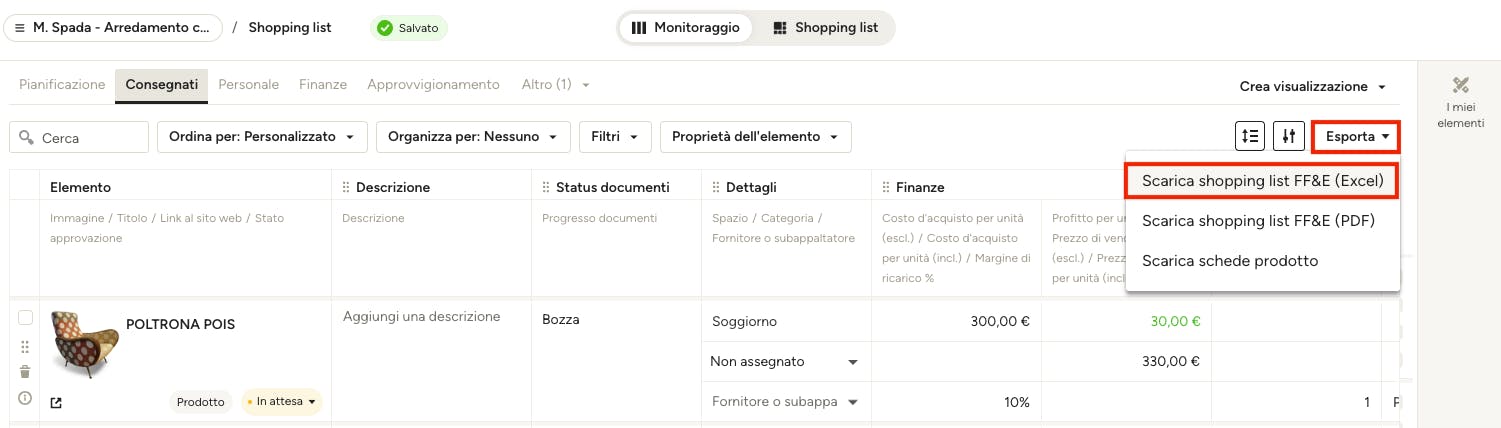The width and height of the screenshot is (1501, 428).
Task: Expand the Non assegnato category dropdown
Action: 786,362
